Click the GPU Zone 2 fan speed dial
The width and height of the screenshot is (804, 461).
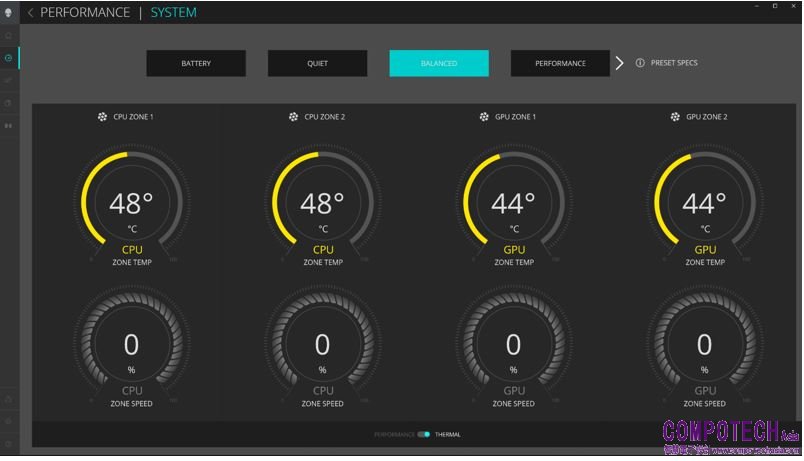click(x=704, y=345)
